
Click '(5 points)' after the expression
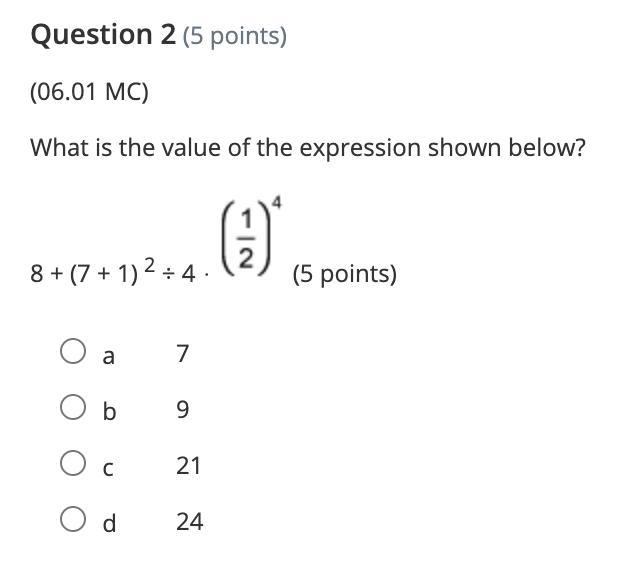[x=344, y=274]
